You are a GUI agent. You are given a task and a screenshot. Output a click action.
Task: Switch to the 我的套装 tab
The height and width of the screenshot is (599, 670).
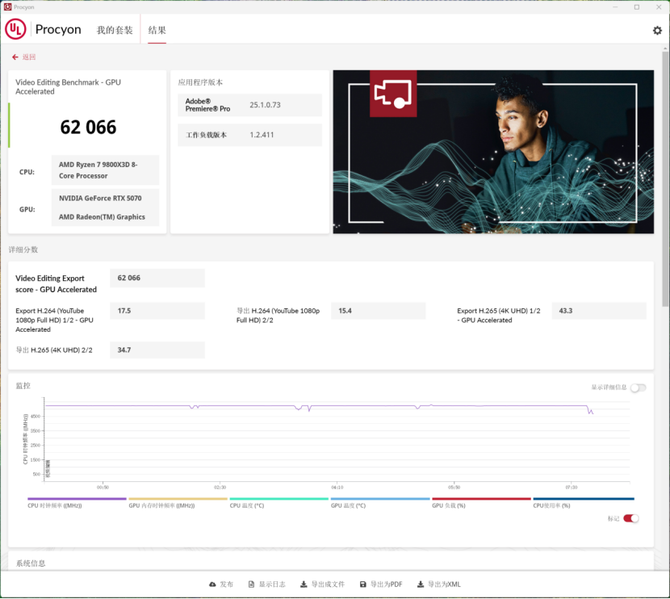coord(114,31)
